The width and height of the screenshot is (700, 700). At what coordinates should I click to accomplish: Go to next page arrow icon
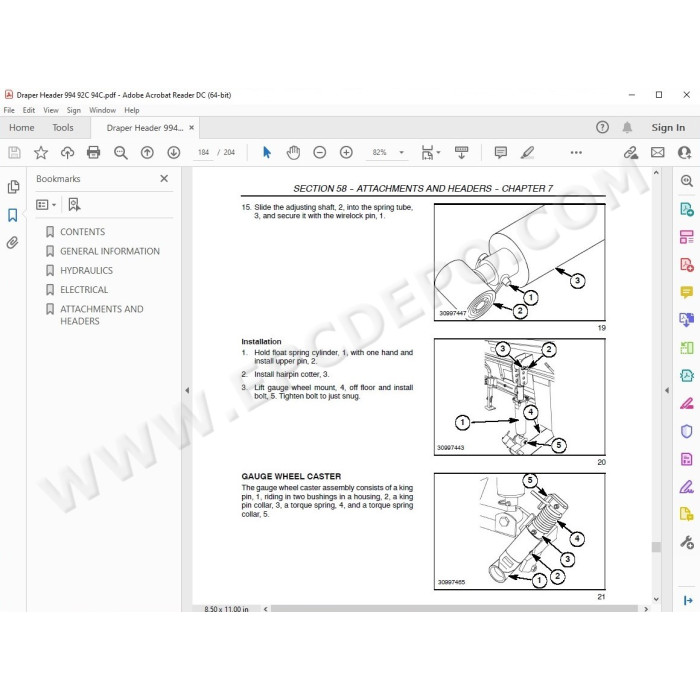174,153
